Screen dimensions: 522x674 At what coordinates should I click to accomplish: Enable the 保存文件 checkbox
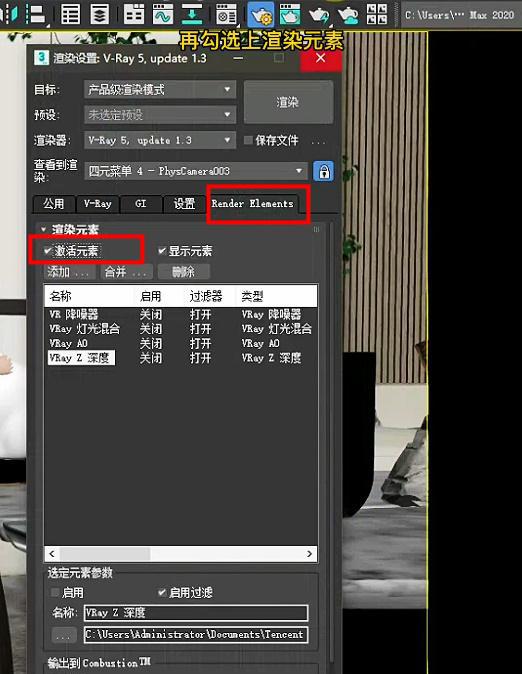(x=248, y=140)
